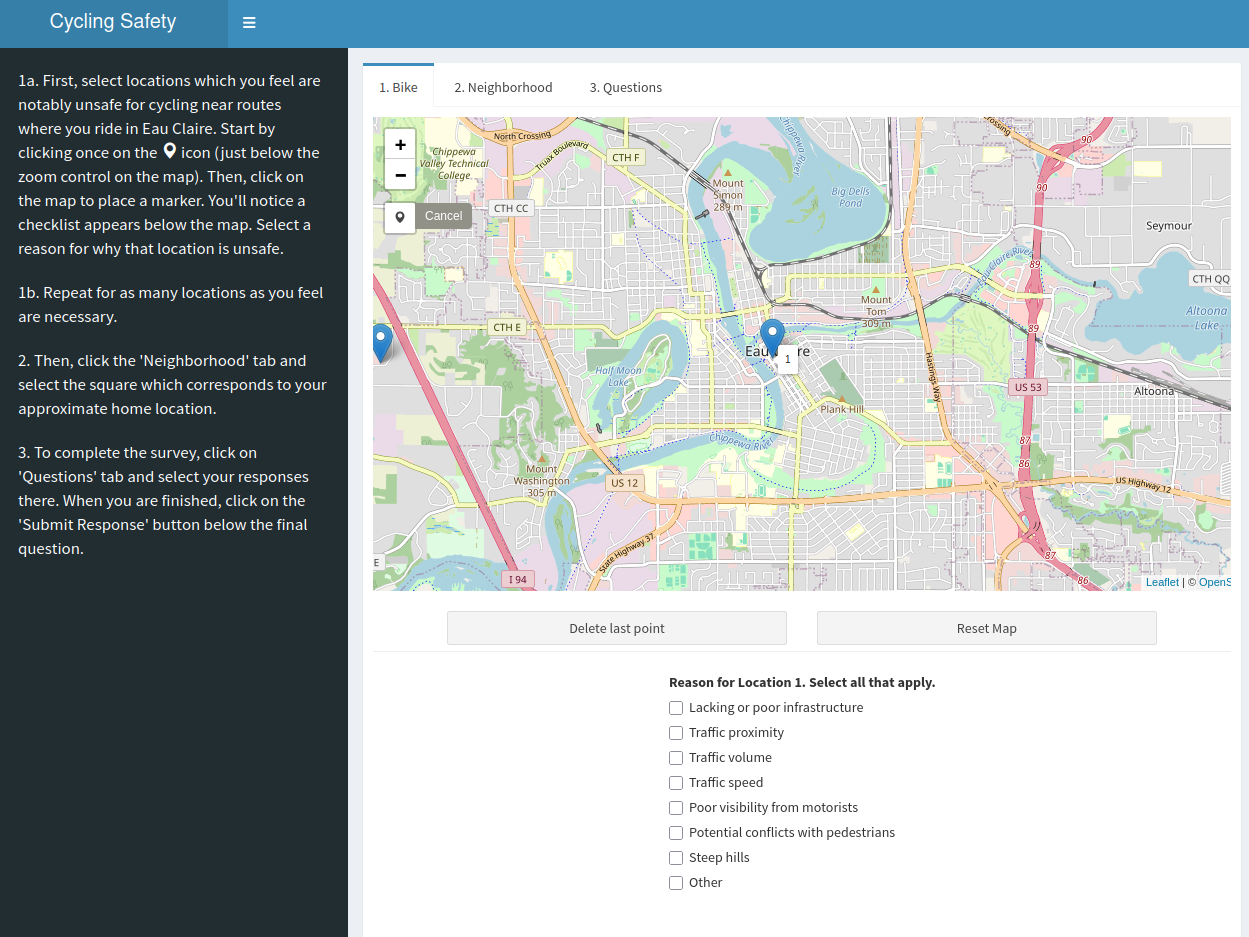Reset the map
This screenshot has height=937, width=1249.
(987, 628)
